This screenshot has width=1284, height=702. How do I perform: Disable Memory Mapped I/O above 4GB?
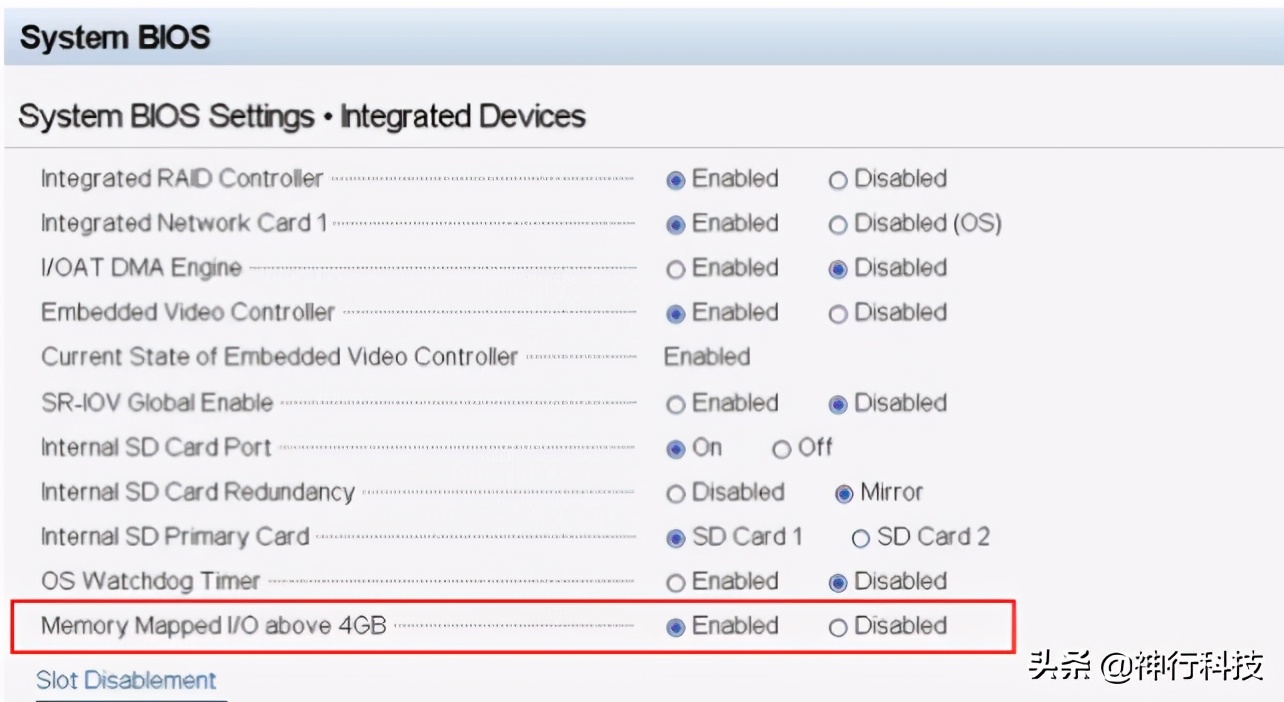tap(838, 627)
